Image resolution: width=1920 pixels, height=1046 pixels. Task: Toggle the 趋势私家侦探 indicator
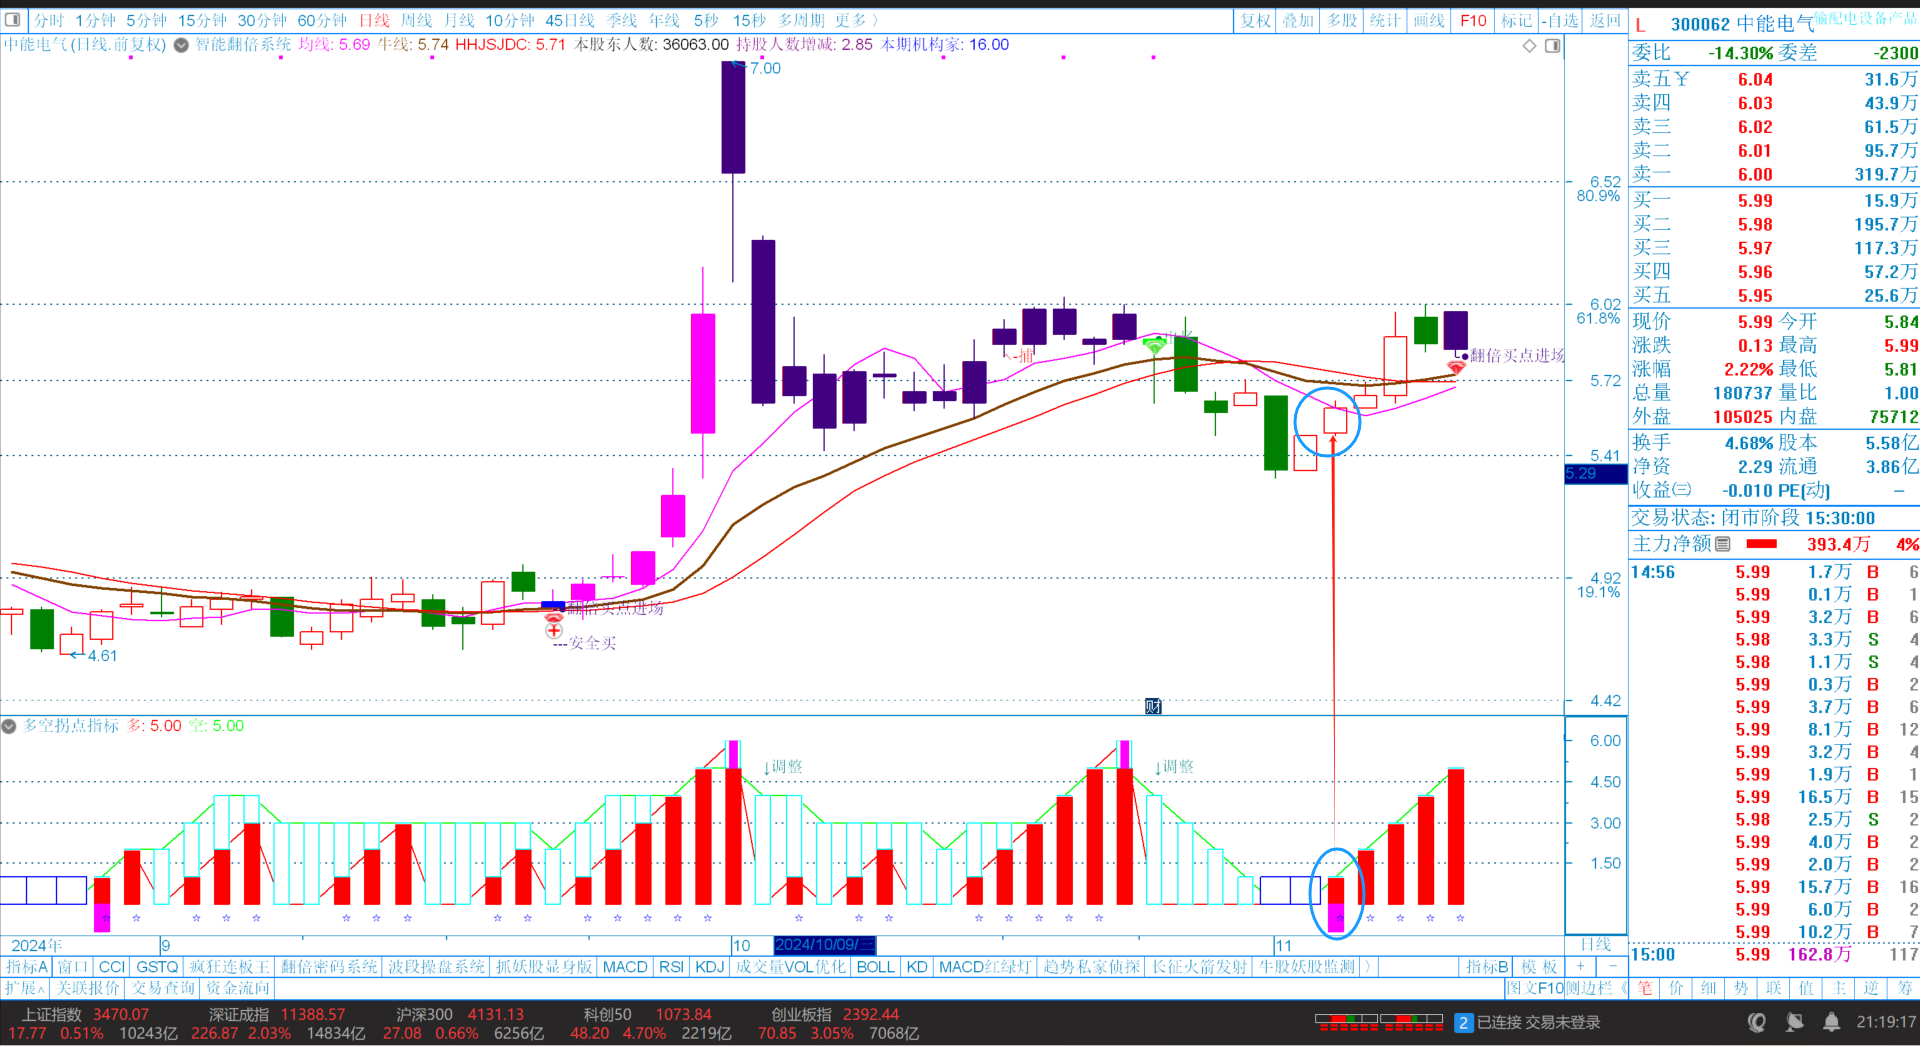point(1091,967)
